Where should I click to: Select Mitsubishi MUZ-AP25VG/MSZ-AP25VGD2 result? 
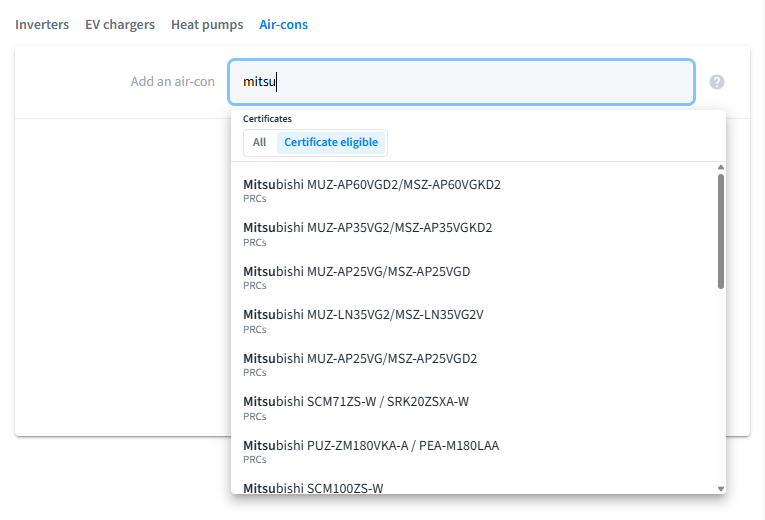360,363
